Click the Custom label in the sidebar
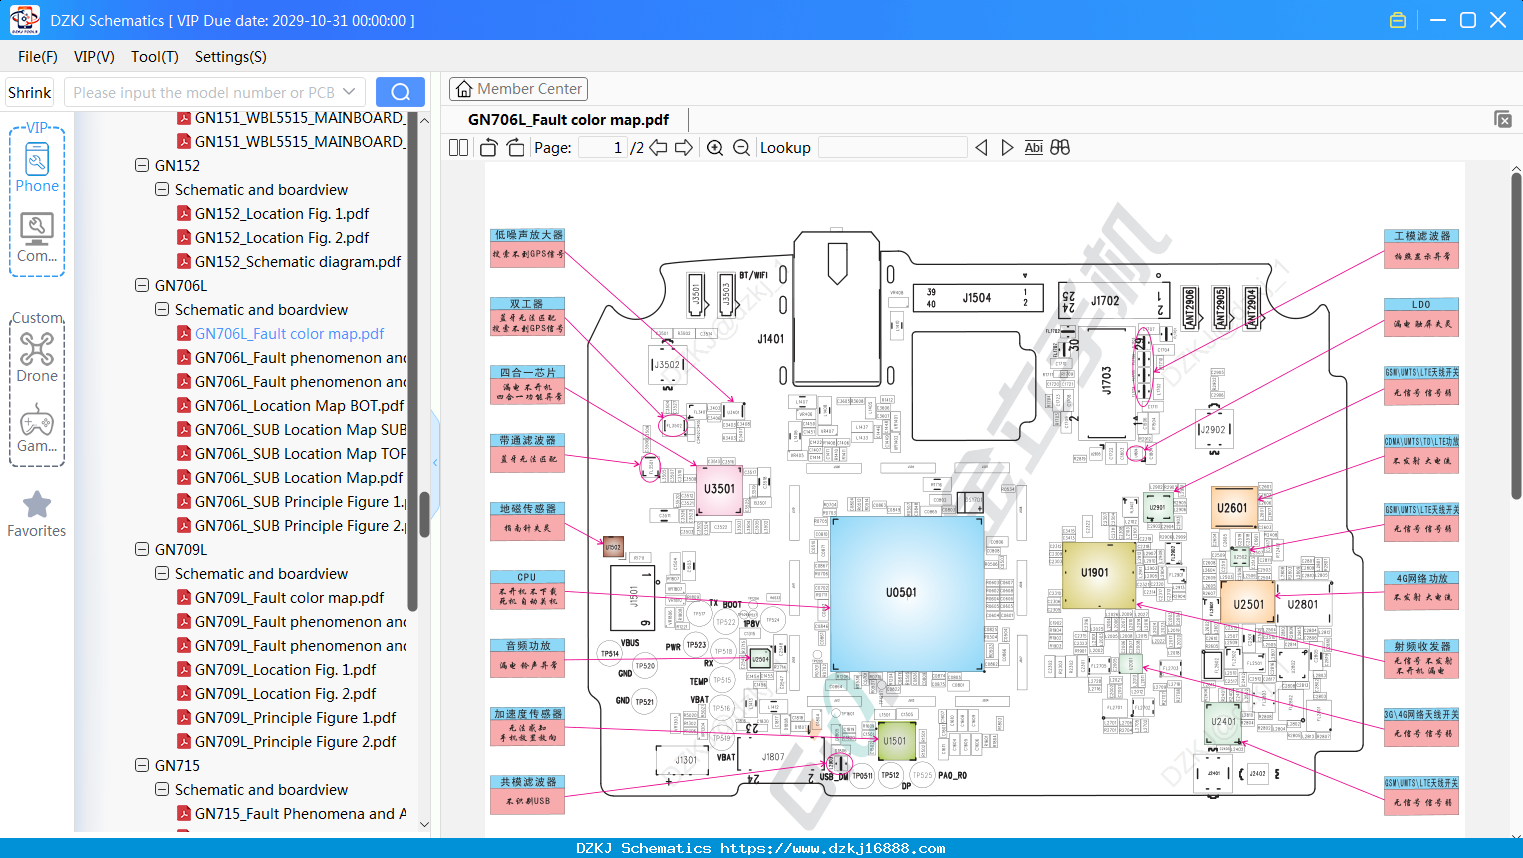This screenshot has width=1523, height=858. pos(37,318)
